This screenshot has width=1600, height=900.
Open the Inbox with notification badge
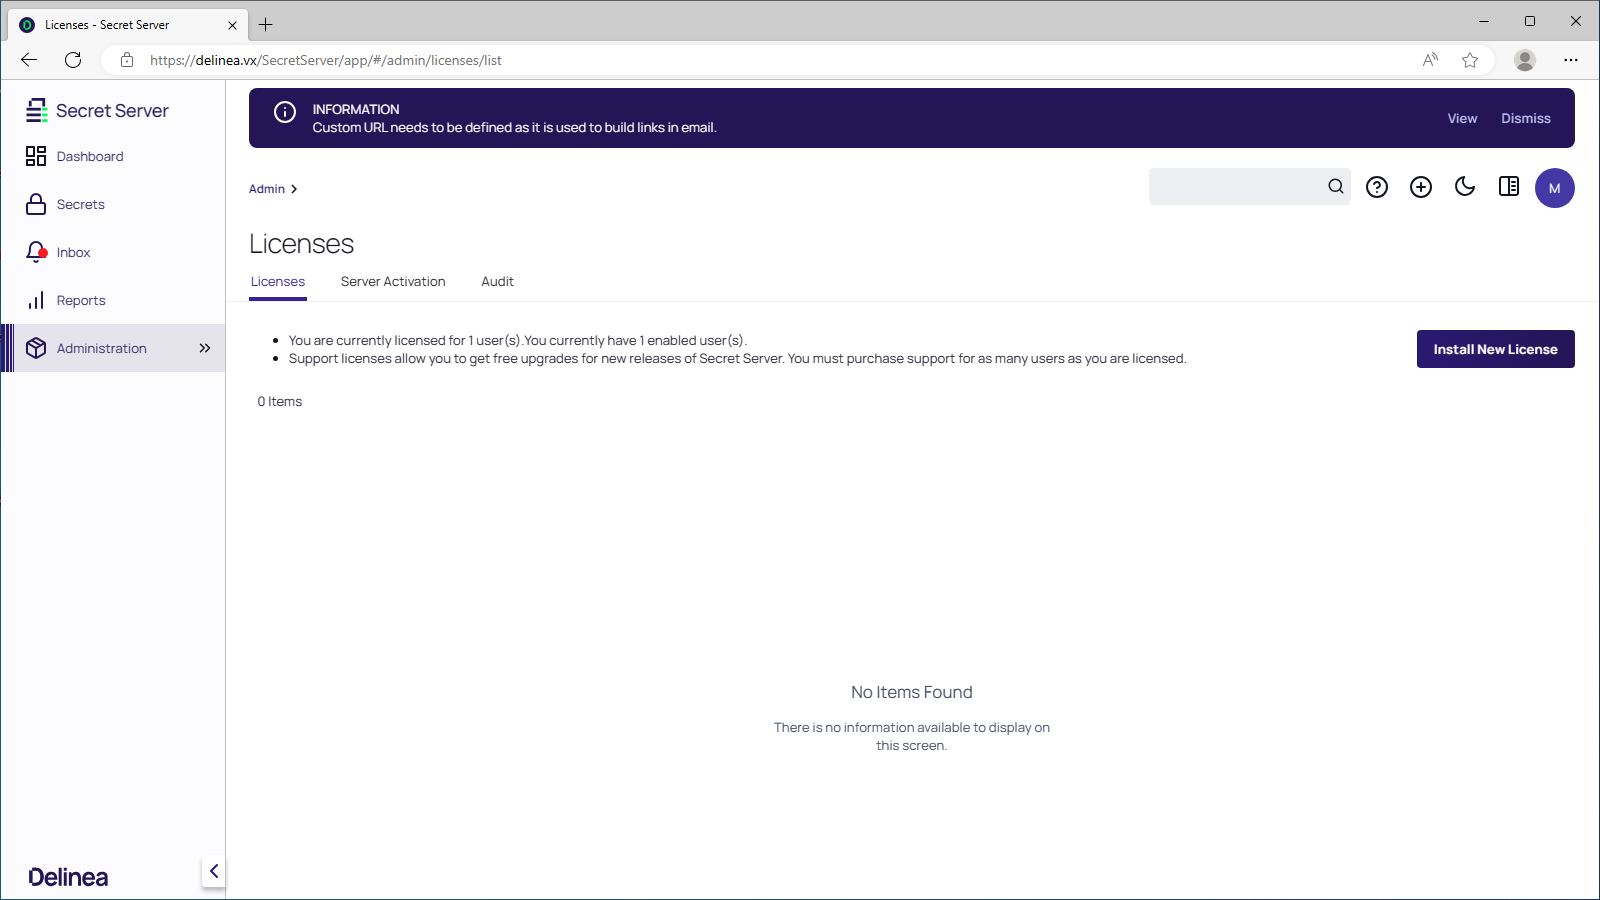[x=72, y=252]
